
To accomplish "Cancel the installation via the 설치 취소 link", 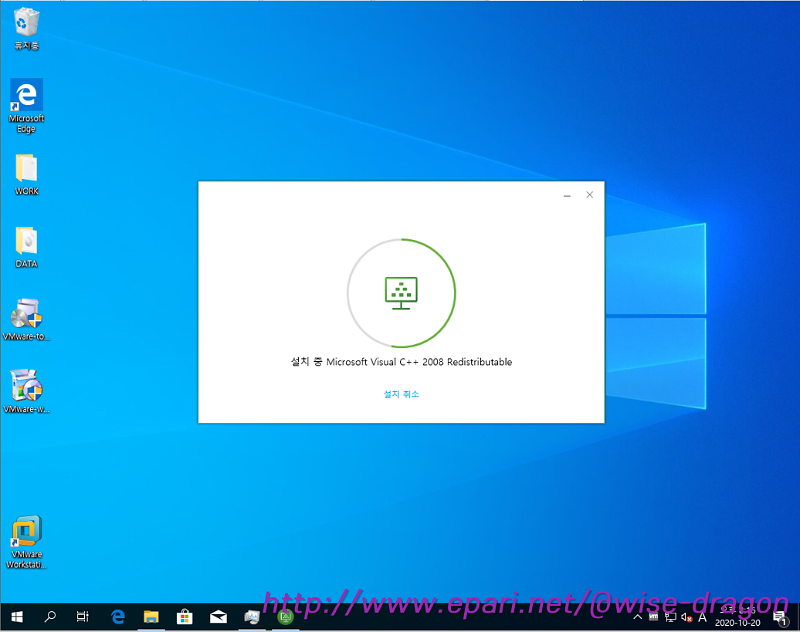I will 401,394.
